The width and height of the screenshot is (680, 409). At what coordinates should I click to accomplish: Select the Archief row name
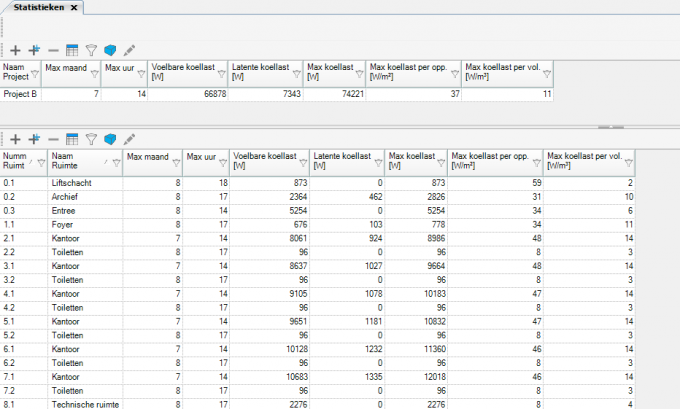65,197
